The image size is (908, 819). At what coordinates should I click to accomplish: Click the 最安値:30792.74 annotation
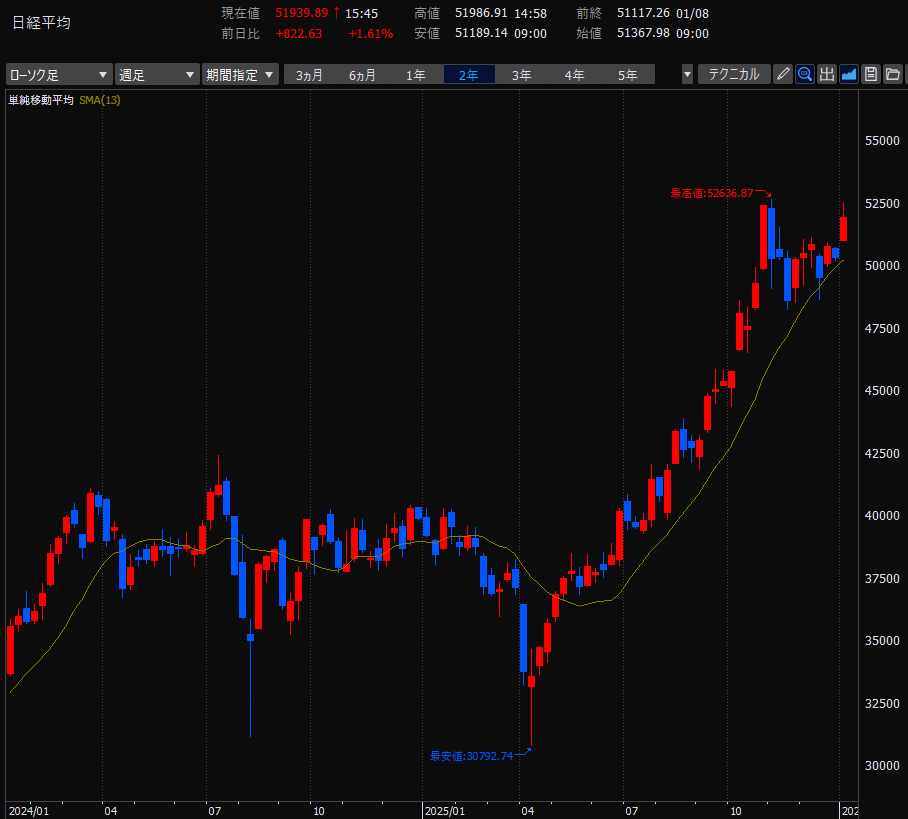(471, 756)
